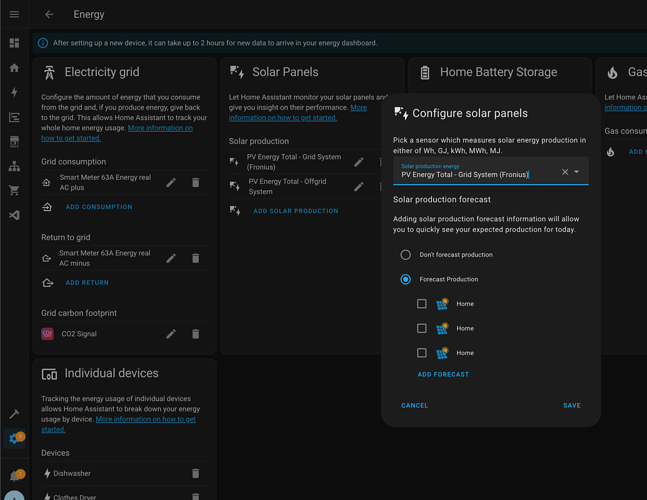This screenshot has height=500, width=647.
Task: Click the back arrow next to Energy
Action: [x=49, y=15]
